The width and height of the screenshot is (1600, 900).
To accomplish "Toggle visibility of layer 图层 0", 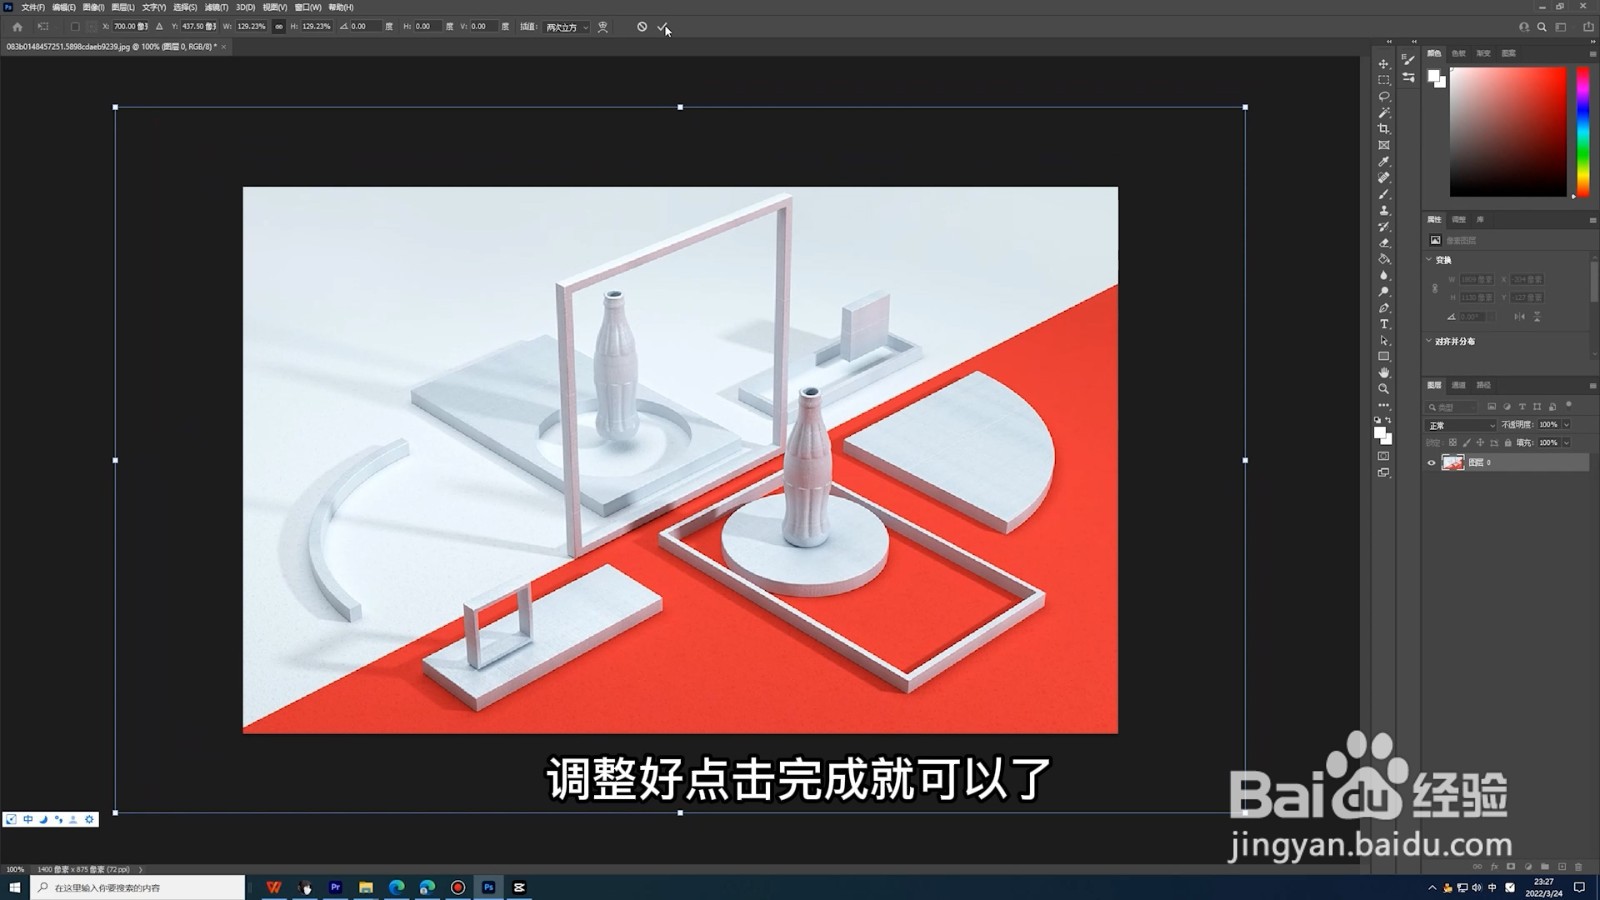I will coord(1431,462).
